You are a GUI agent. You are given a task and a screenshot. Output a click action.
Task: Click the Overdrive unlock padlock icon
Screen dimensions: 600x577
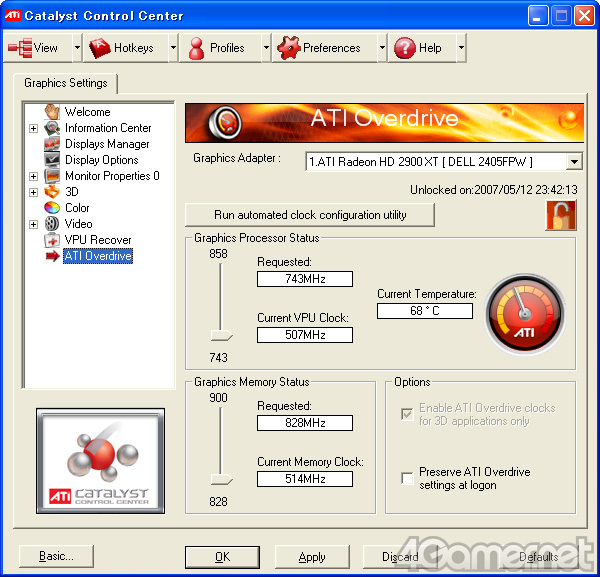(561, 215)
